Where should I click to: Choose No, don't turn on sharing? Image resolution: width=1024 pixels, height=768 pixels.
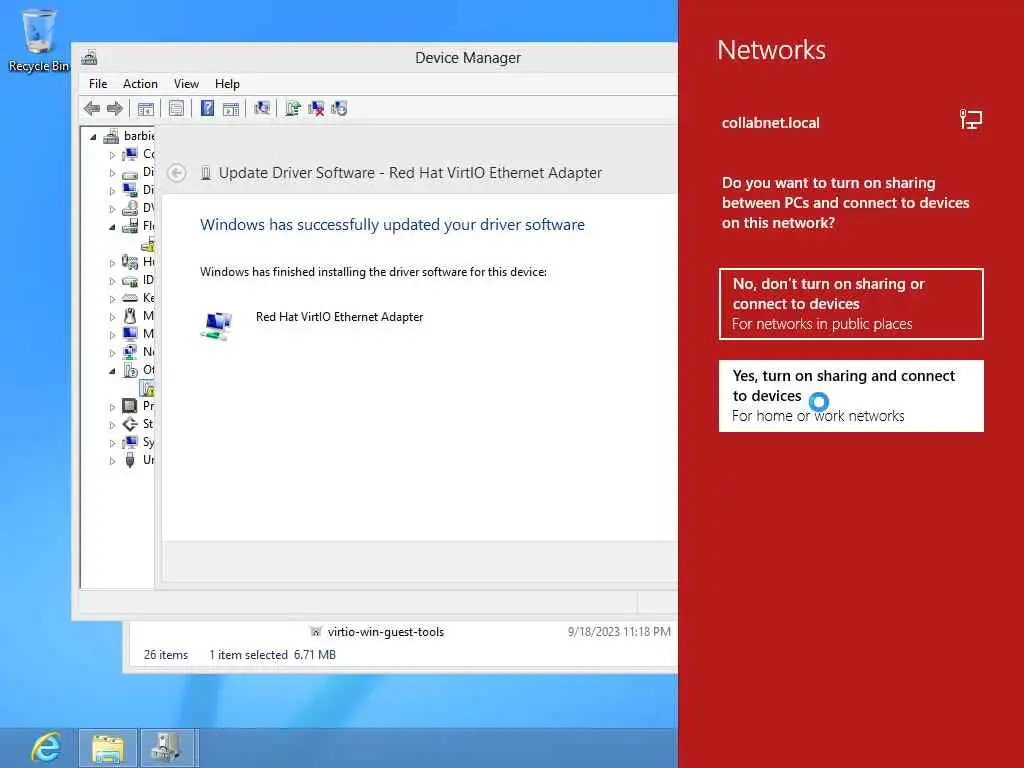click(x=851, y=304)
